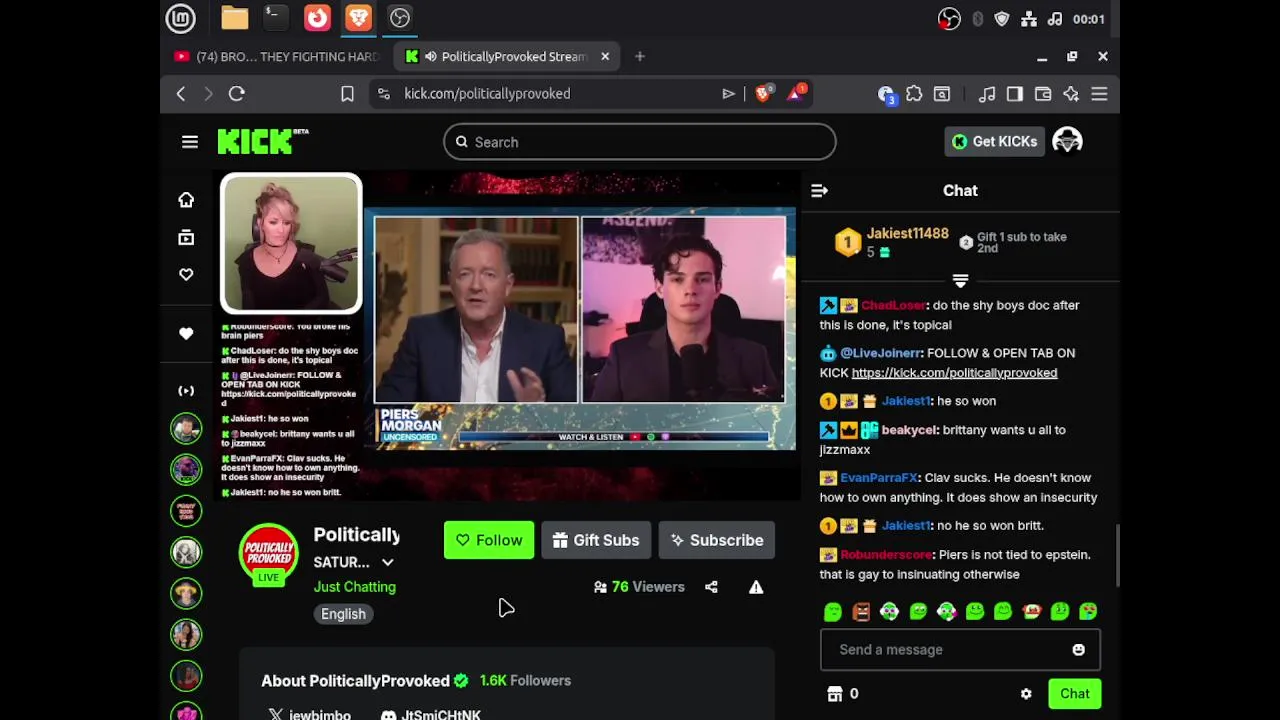Open Brave Wallet icon
1280x720 pixels.
[1043, 93]
